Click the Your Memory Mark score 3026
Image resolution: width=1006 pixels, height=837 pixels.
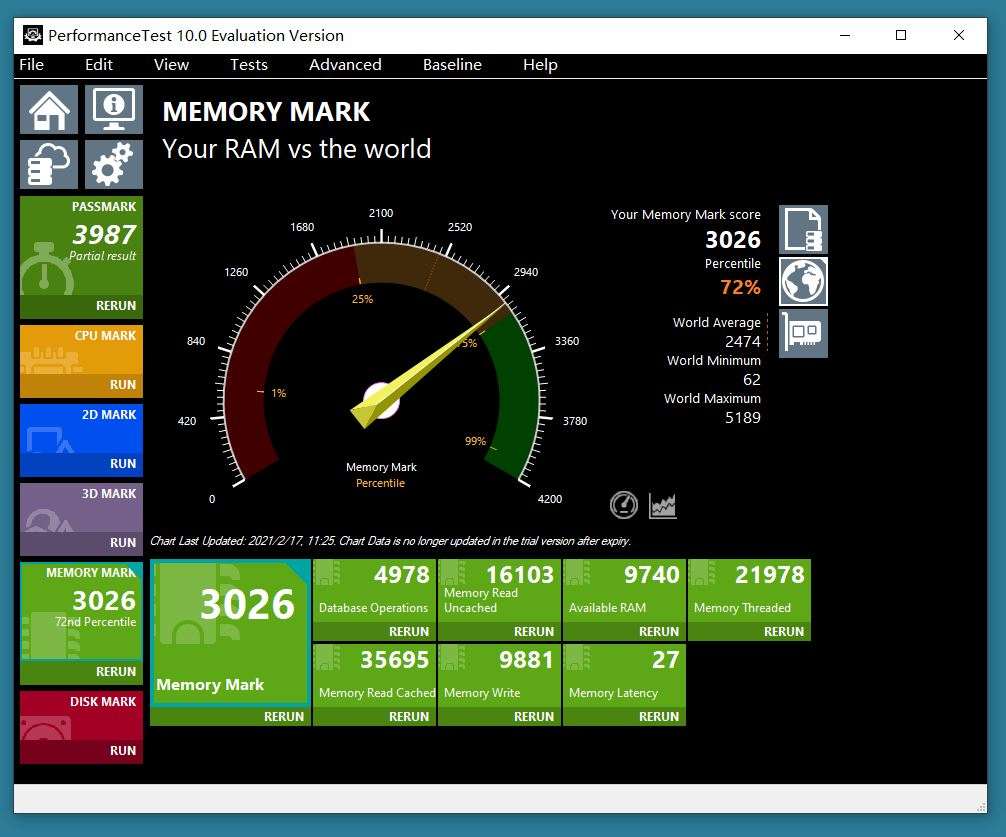(733, 239)
